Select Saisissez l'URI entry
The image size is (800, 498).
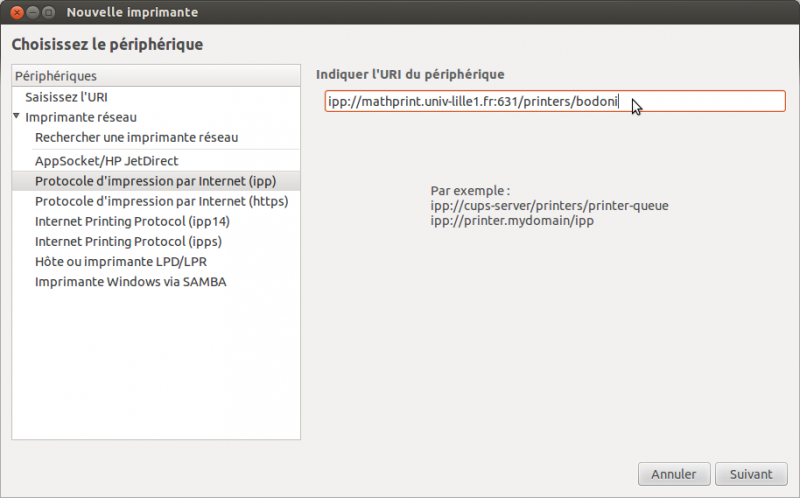(156, 97)
